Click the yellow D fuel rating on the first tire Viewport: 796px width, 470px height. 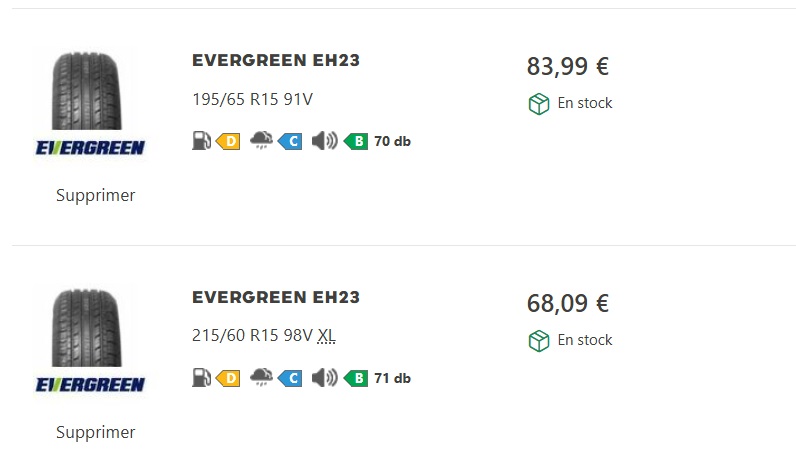(x=229, y=141)
